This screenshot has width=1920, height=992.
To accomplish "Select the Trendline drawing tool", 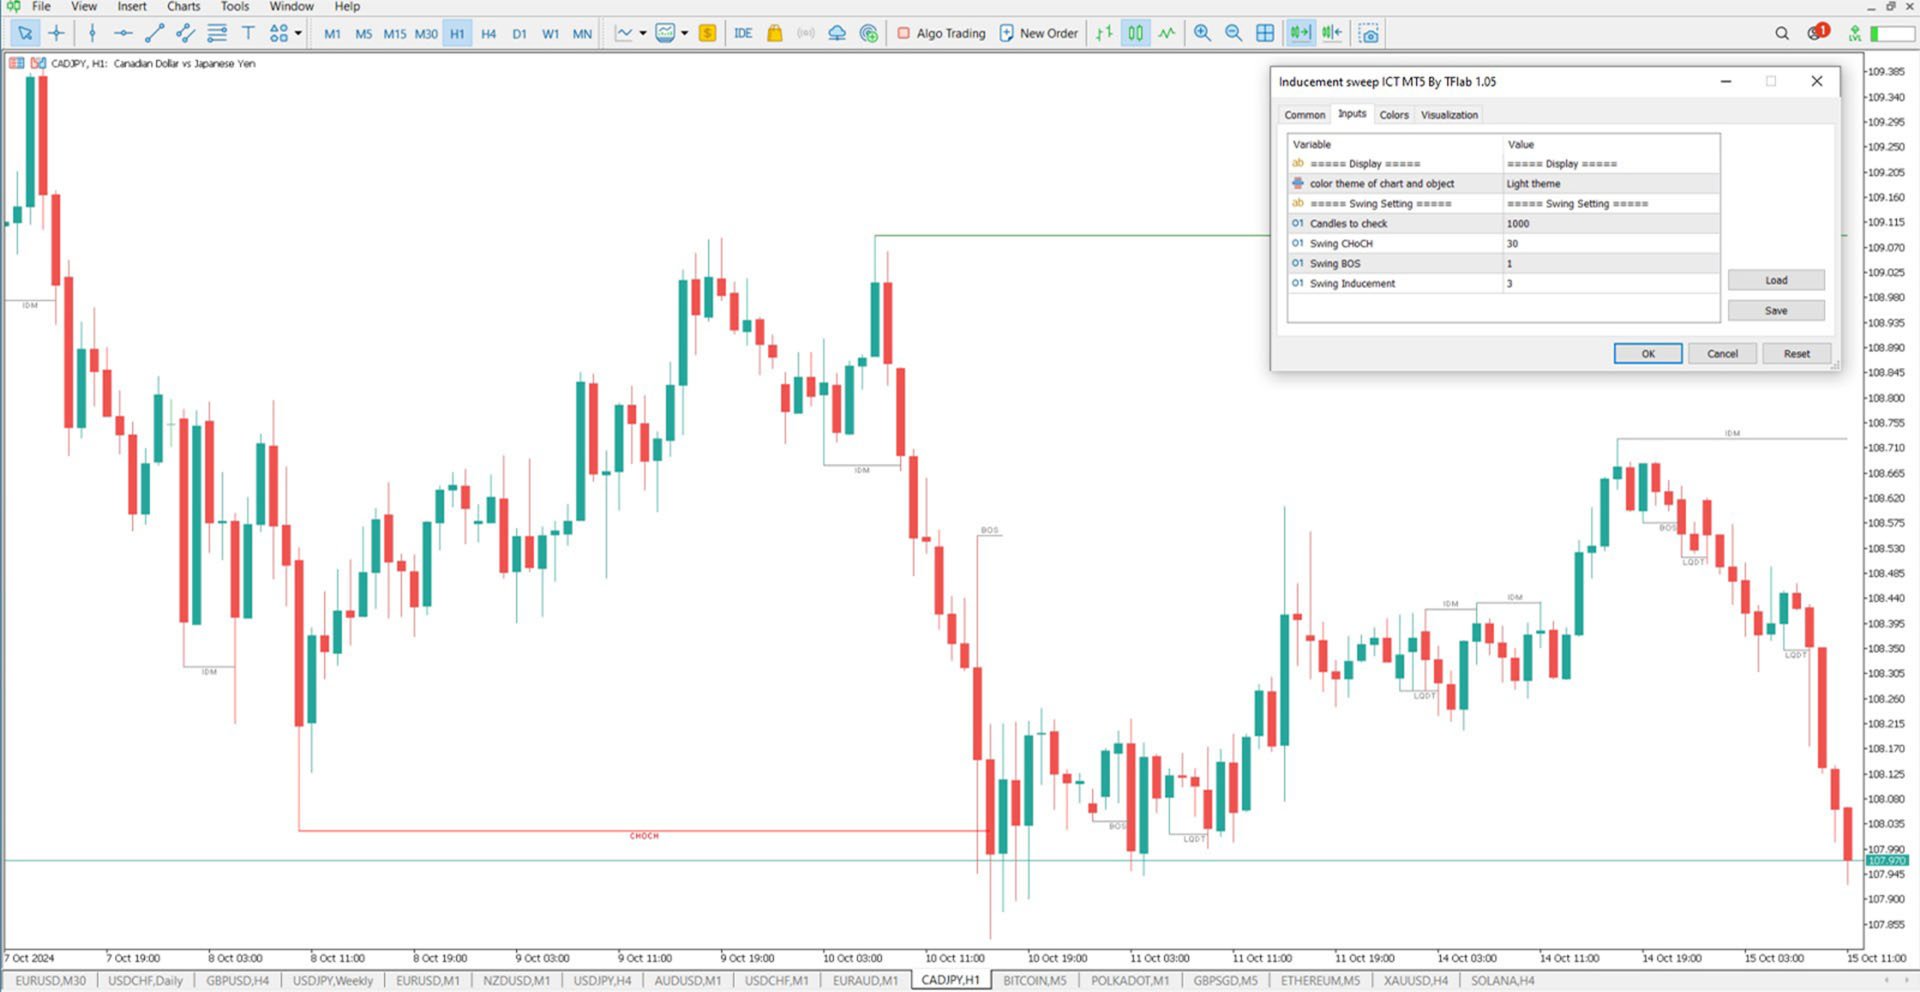I will [153, 33].
